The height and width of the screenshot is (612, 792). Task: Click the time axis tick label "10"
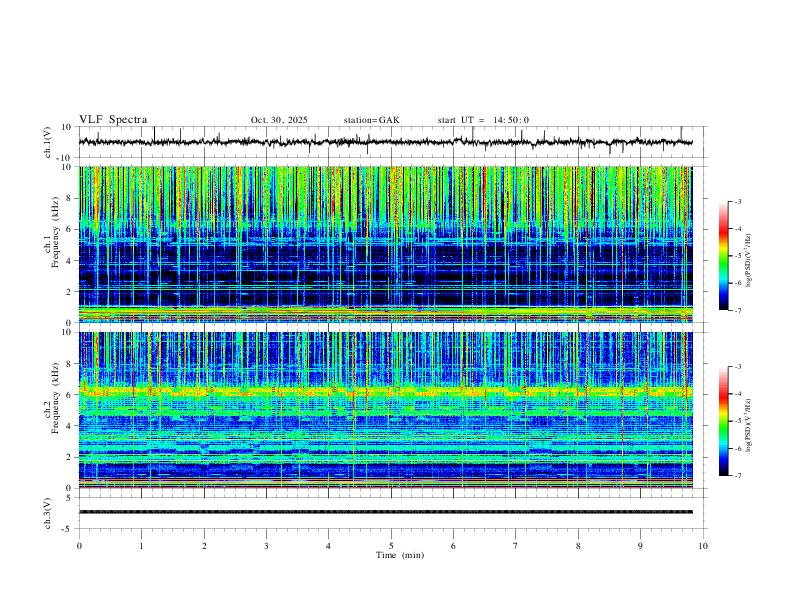coord(703,546)
